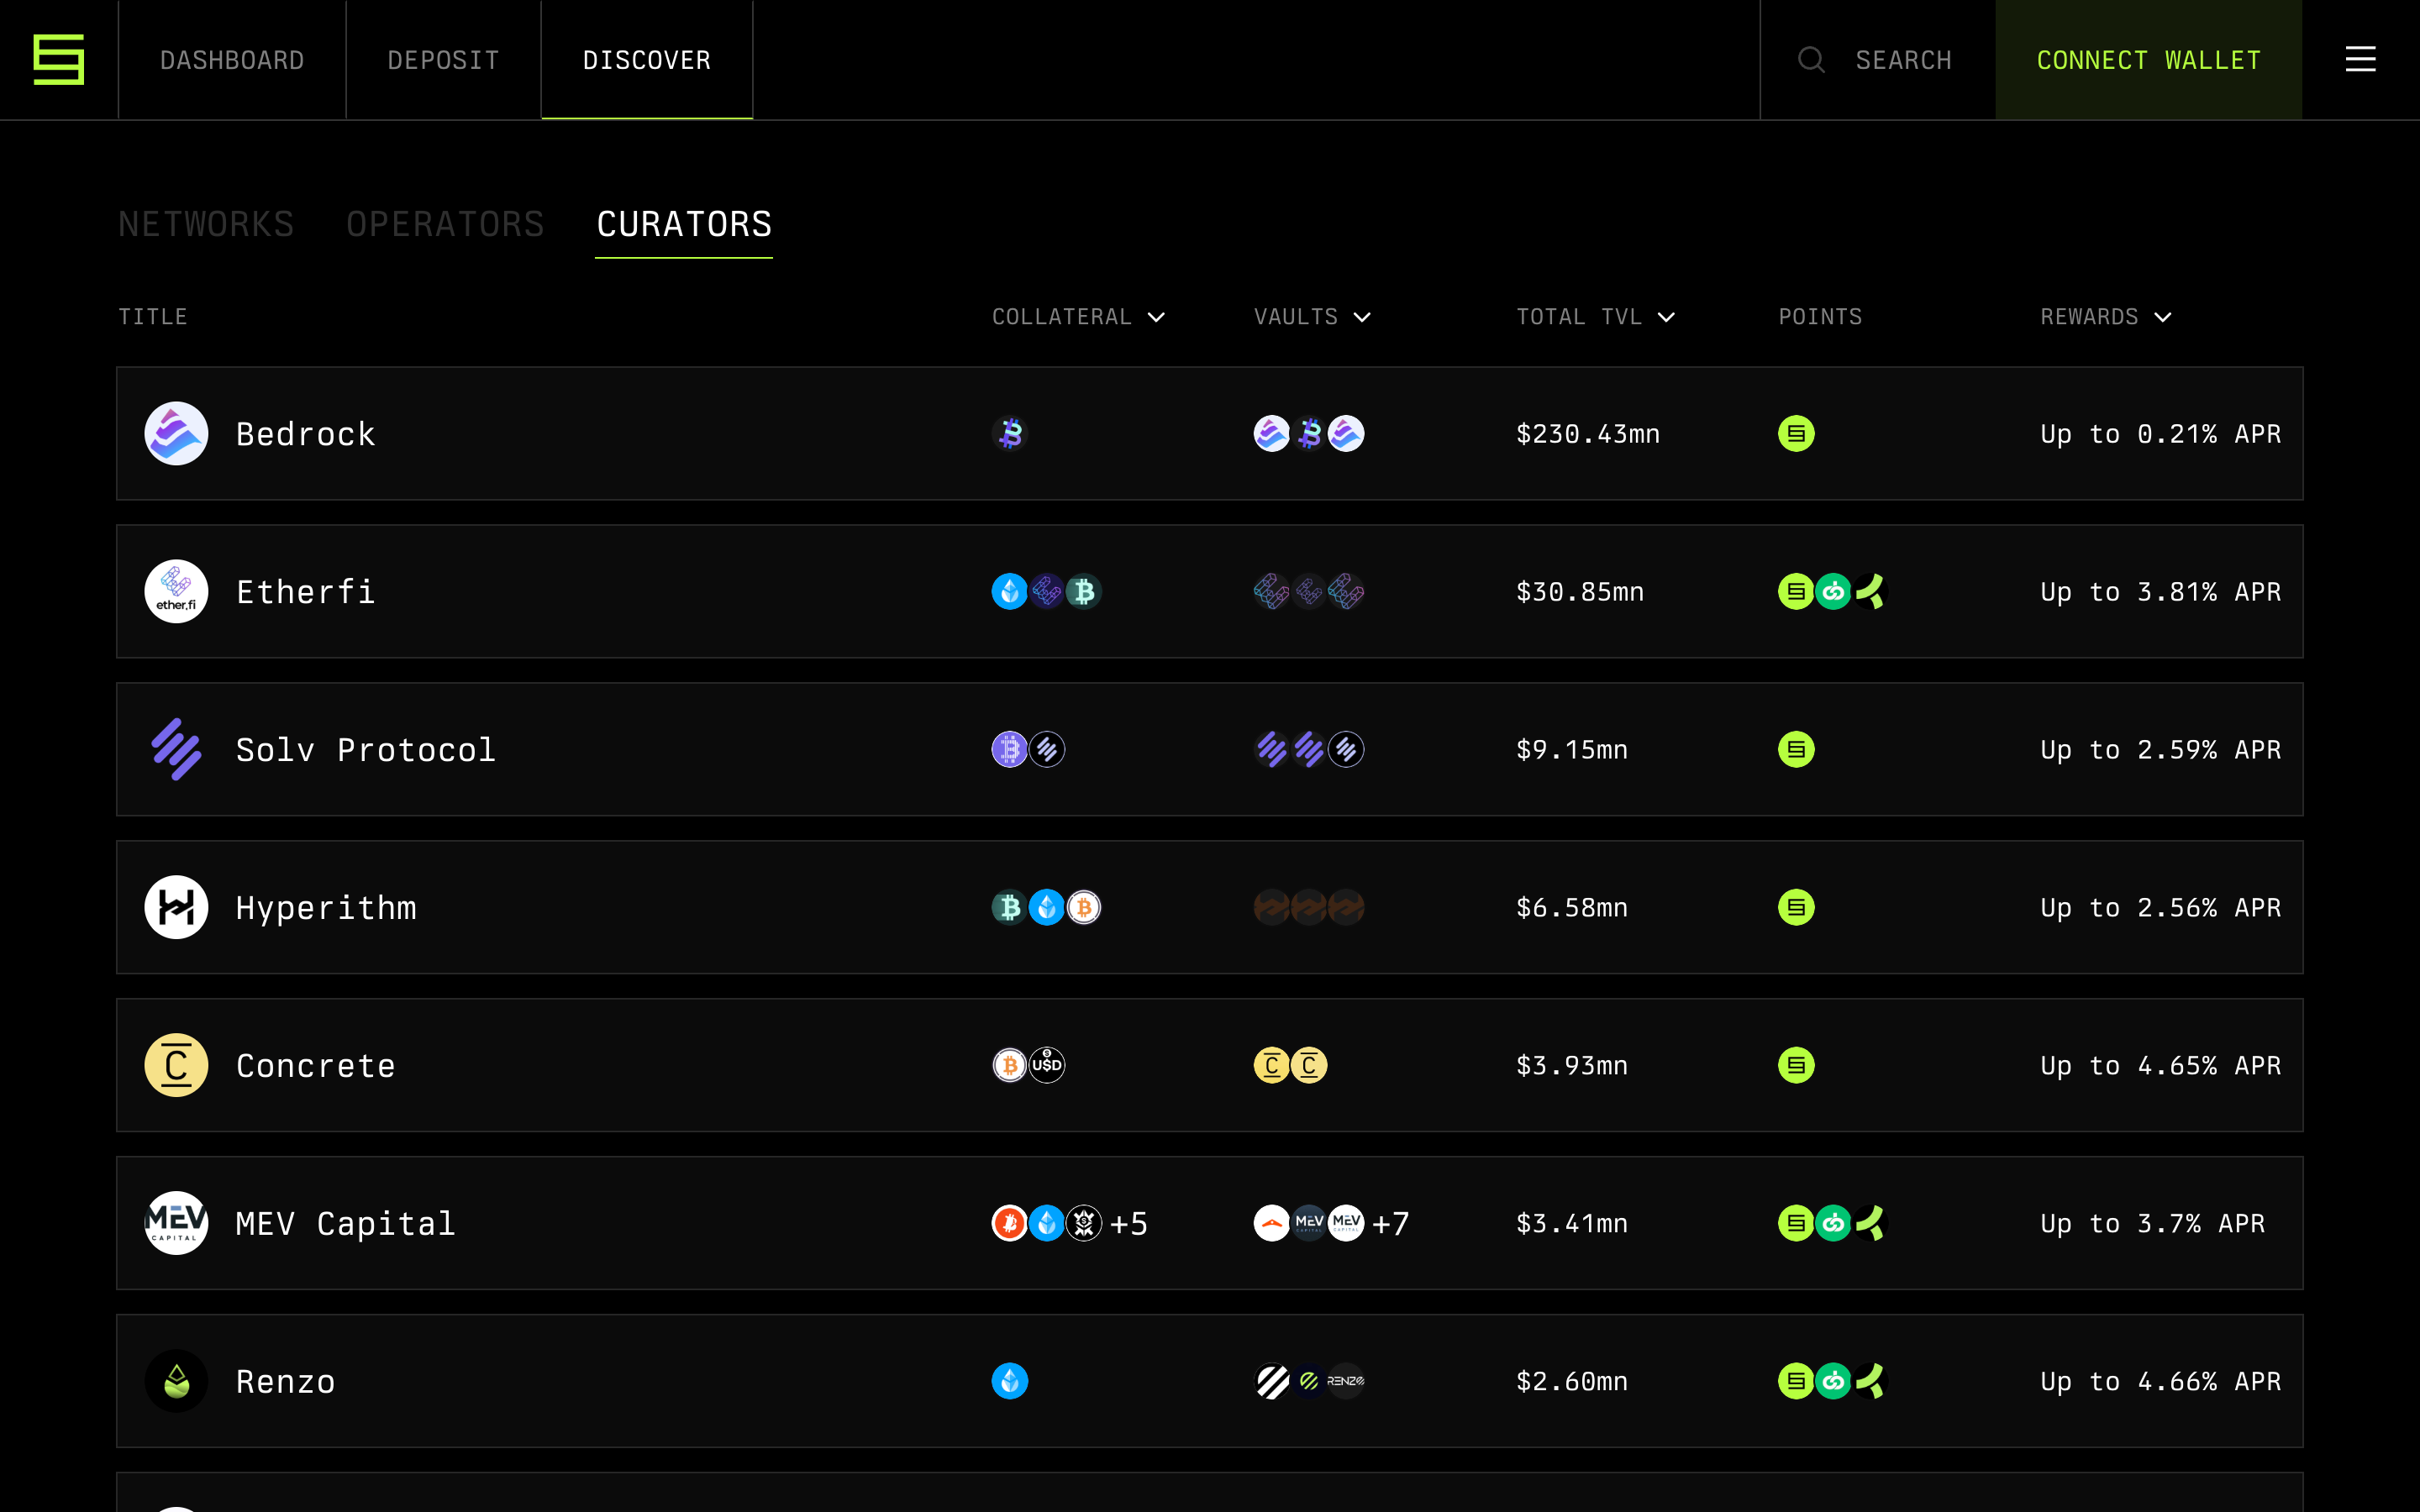
Task: Click the TITLE column header
Action: click(x=153, y=317)
